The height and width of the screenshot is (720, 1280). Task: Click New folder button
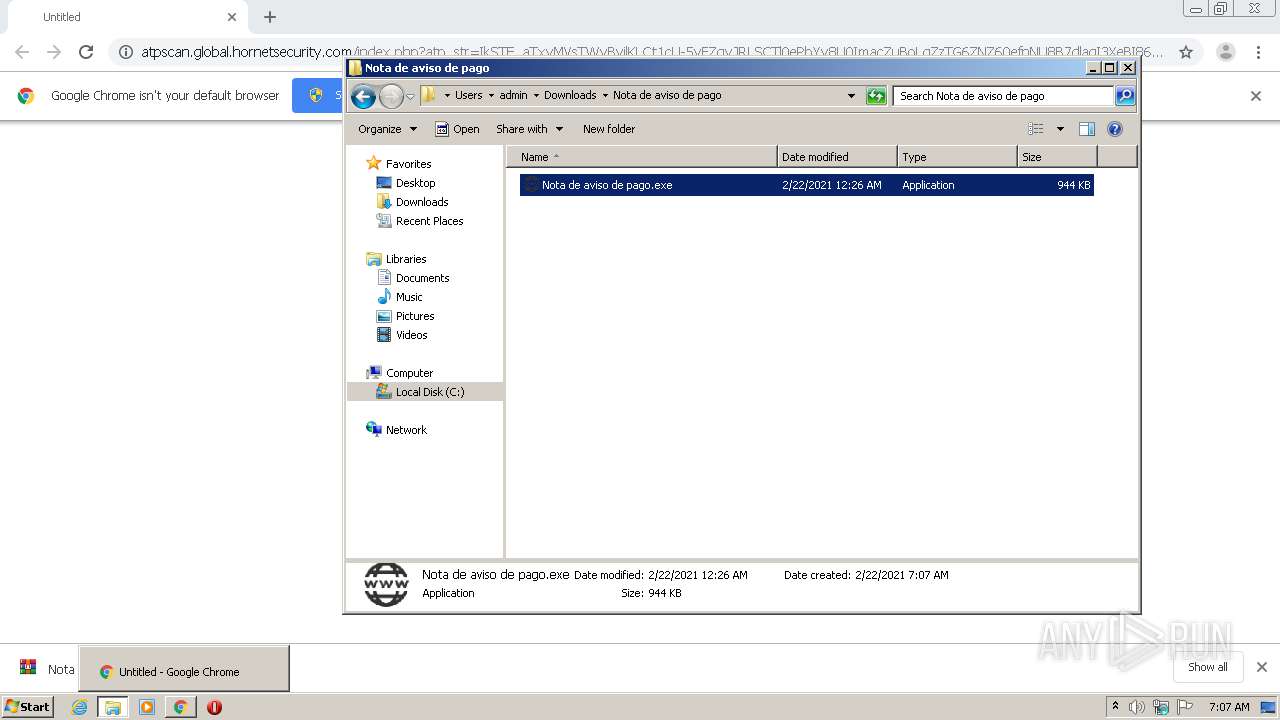click(x=609, y=129)
